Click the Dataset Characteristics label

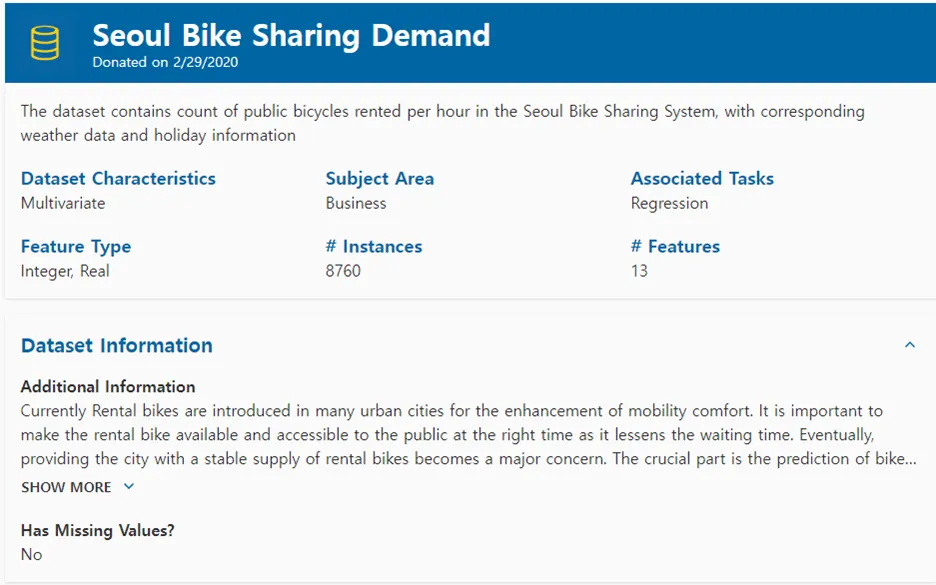tap(118, 179)
